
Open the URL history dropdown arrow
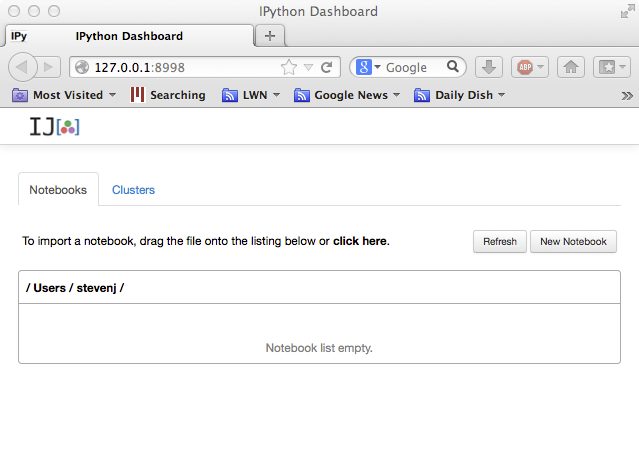[x=308, y=67]
